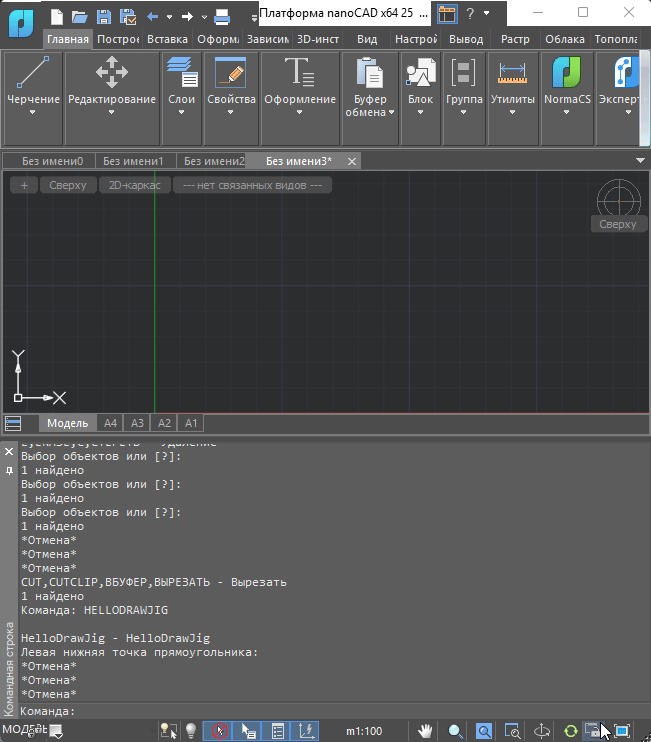Open the Буфер обмена clipboard panel
The image size is (651, 742).
pyautogui.click(x=370, y=98)
